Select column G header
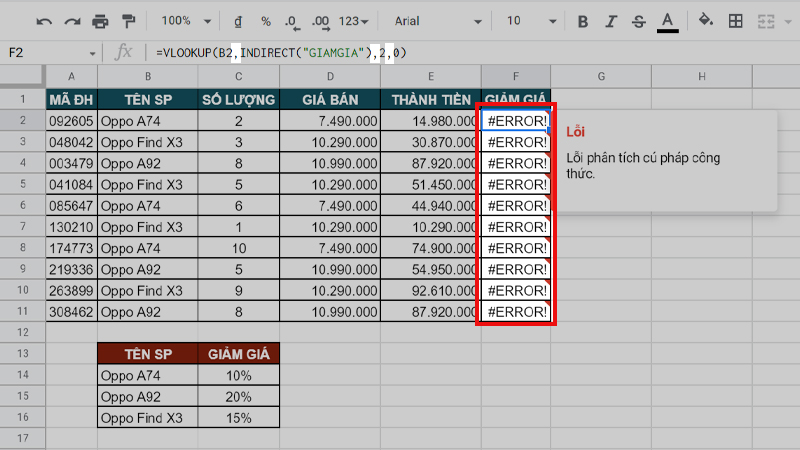The height and width of the screenshot is (450, 800). (601, 77)
